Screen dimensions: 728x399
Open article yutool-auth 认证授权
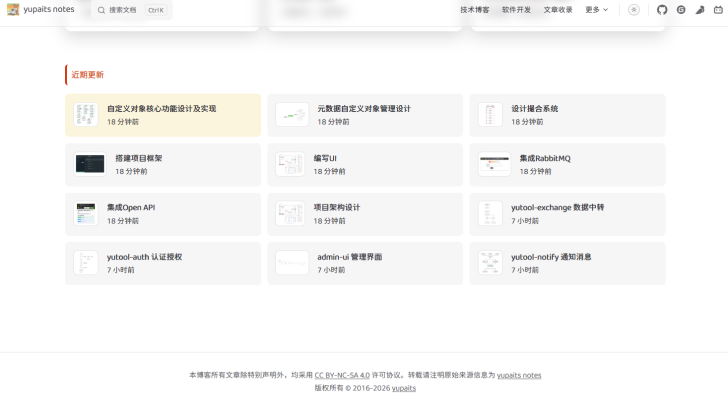163,263
